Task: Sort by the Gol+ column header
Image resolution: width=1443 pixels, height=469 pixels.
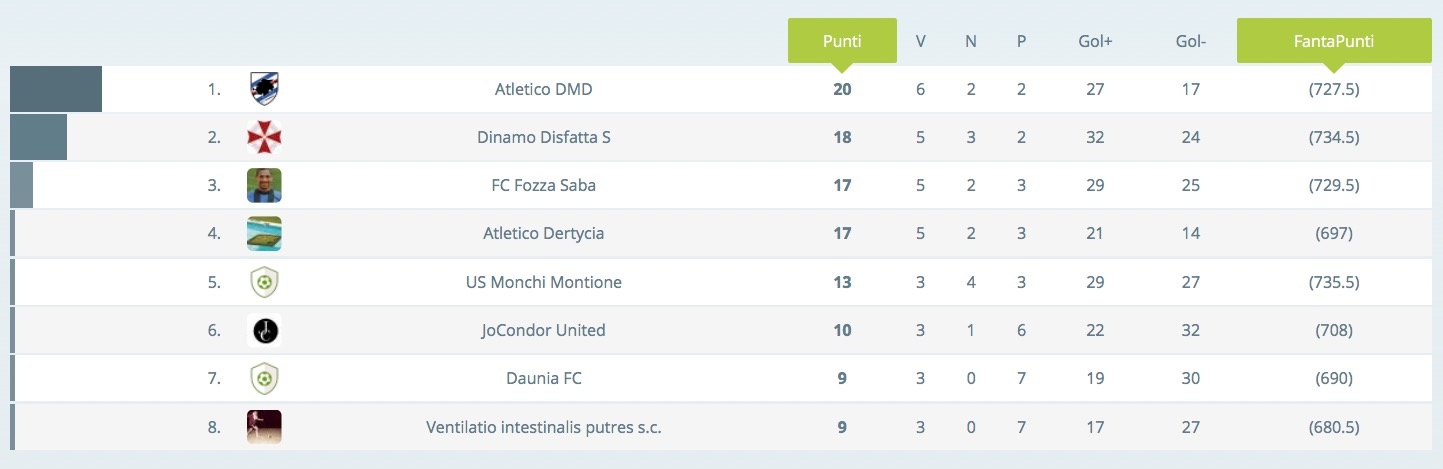Action: pos(1095,42)
